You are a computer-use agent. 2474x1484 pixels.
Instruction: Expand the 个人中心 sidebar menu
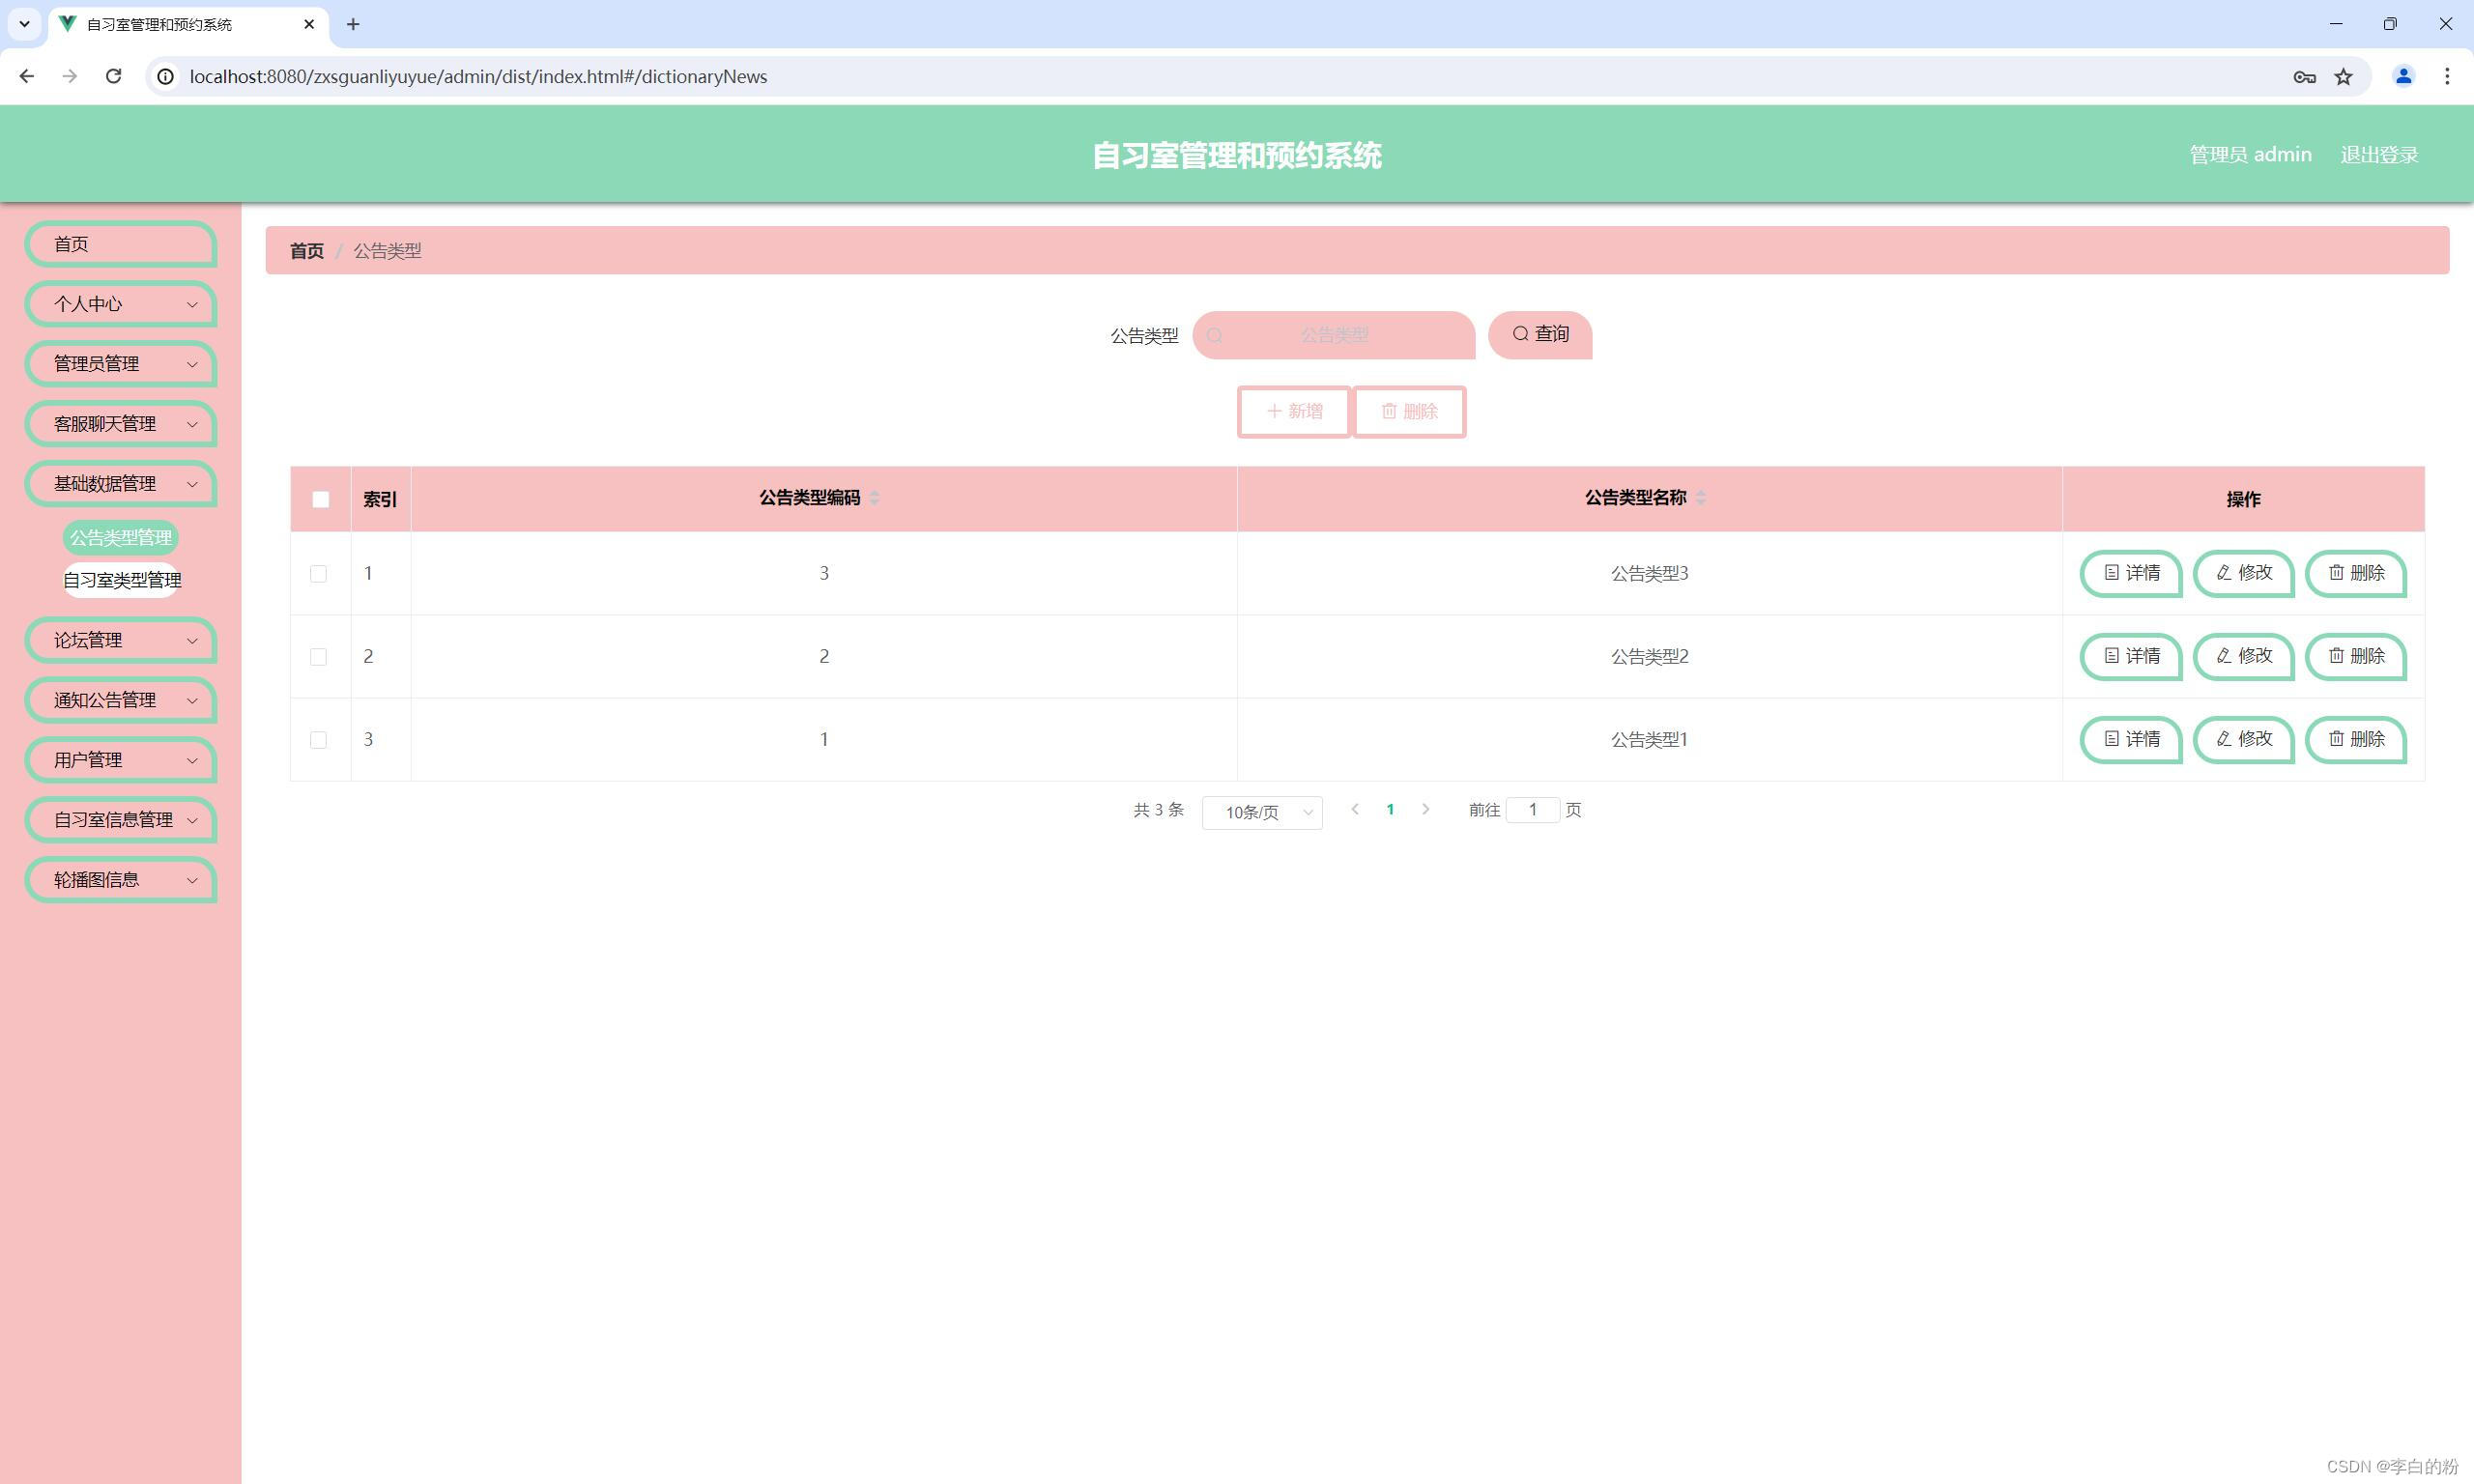(121, 304)
